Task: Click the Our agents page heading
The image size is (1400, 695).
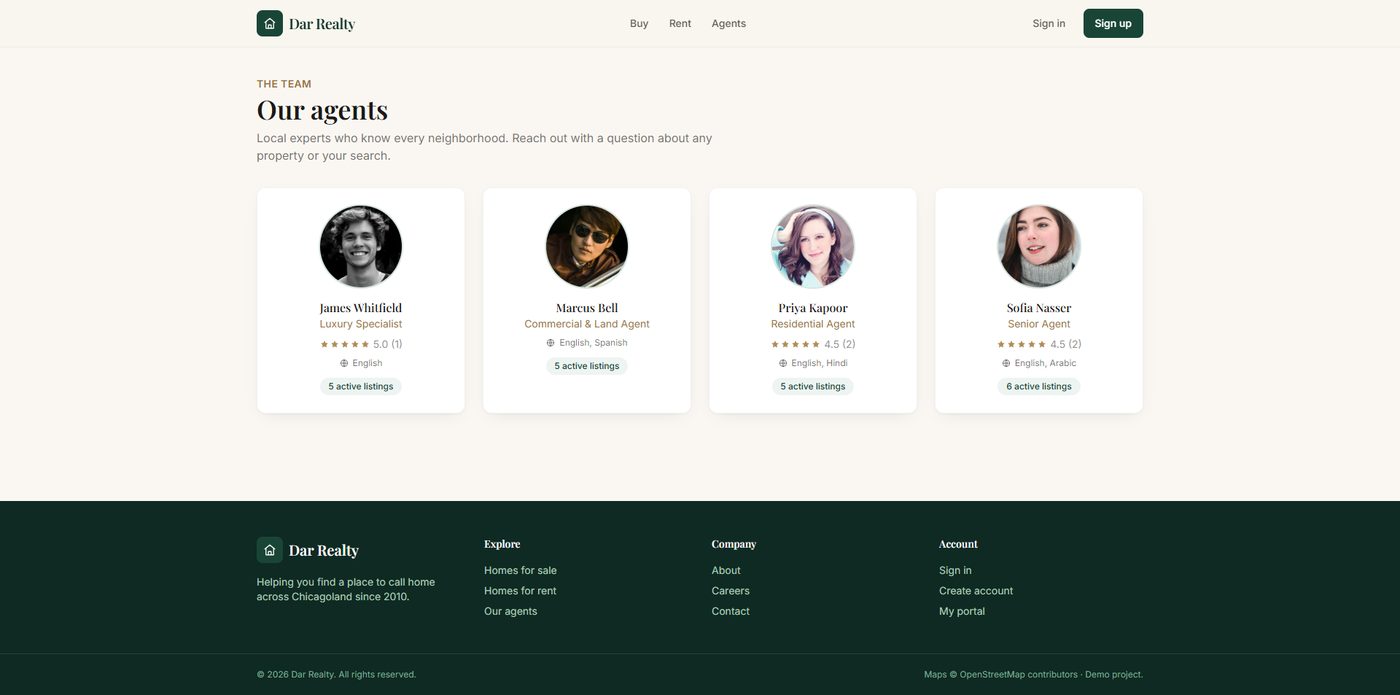Action: coord(322,109)
